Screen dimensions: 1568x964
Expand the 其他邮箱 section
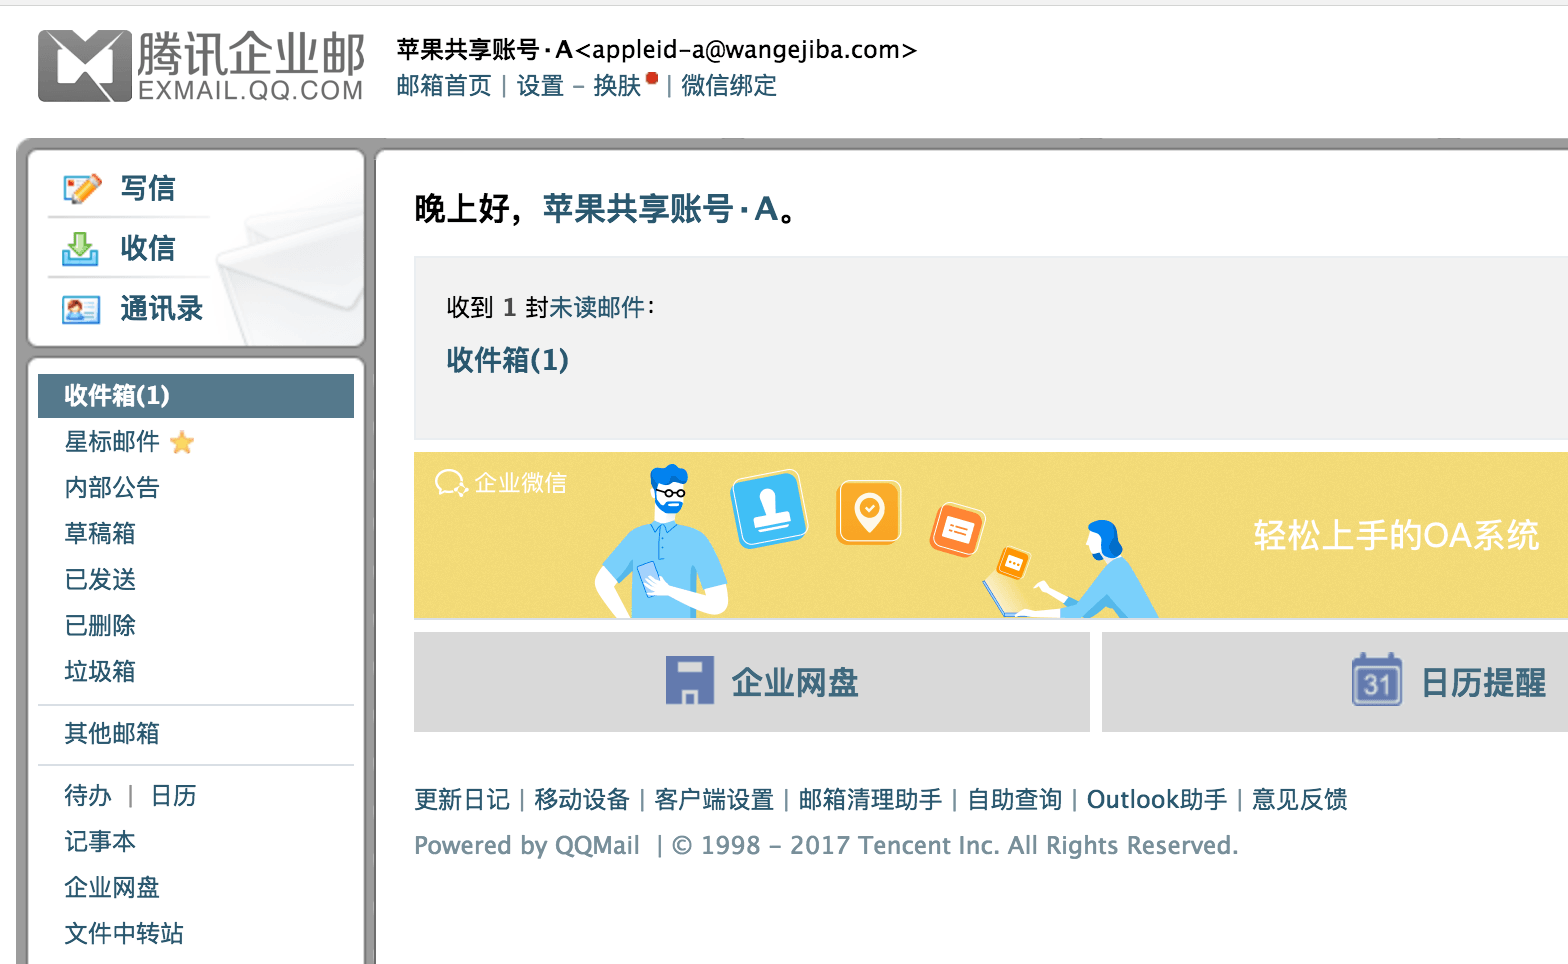click(x=112, y=734)
